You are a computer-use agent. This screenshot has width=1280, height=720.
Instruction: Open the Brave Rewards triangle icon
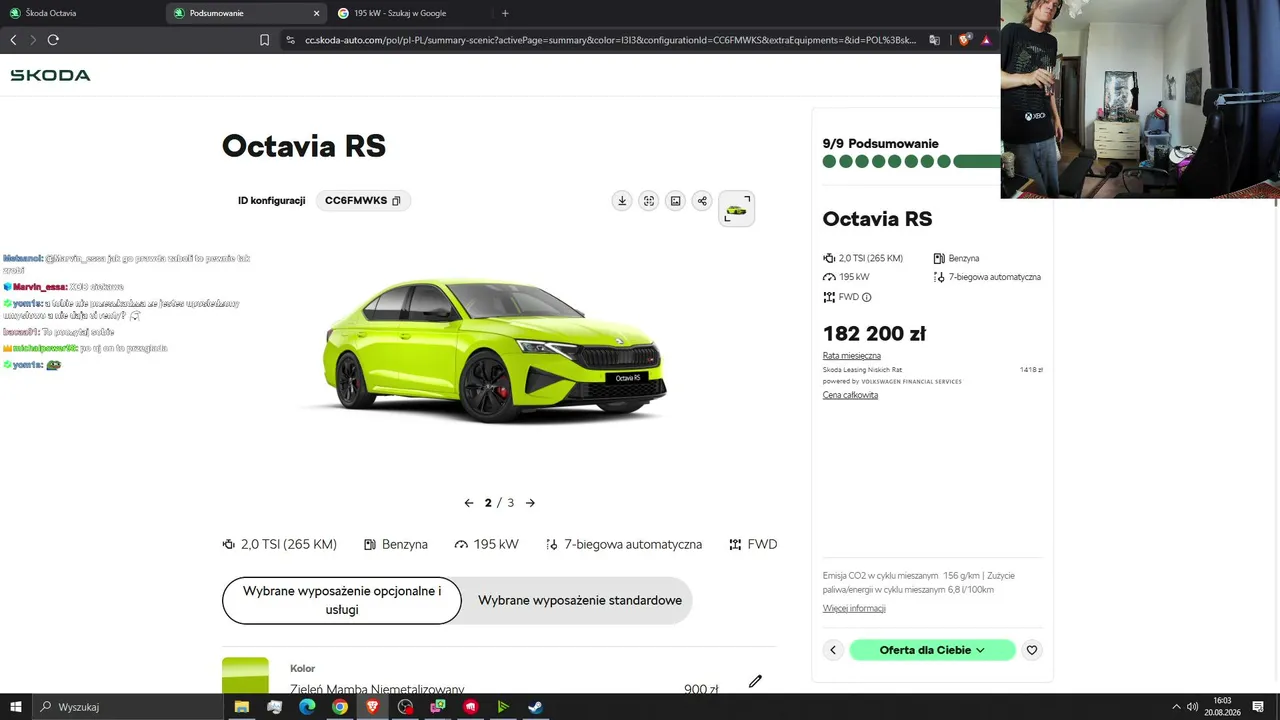(986, 40)
